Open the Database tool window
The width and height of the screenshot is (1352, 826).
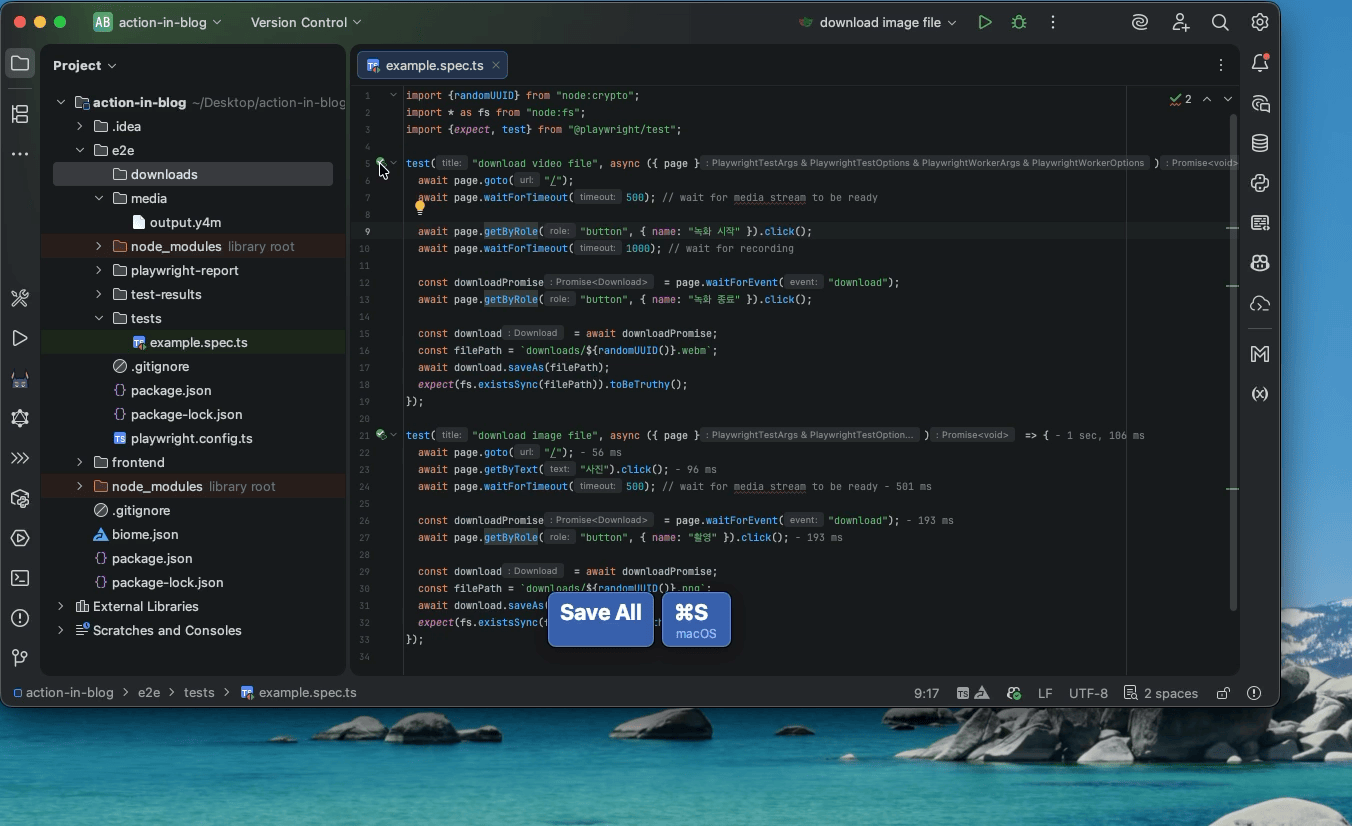click(1260, 143)
